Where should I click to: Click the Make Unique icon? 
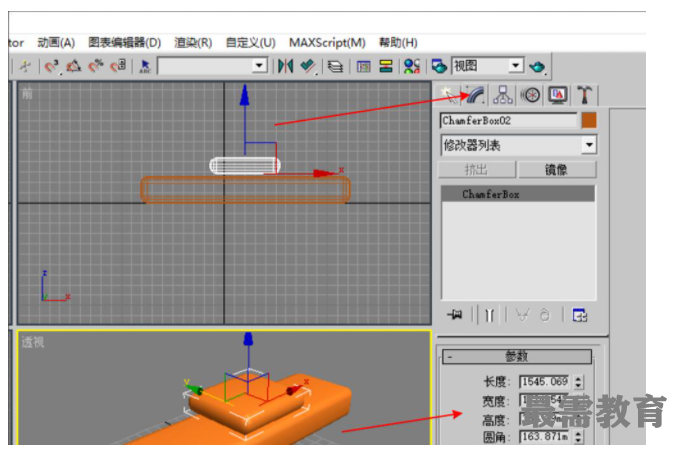tap(522, 315)
